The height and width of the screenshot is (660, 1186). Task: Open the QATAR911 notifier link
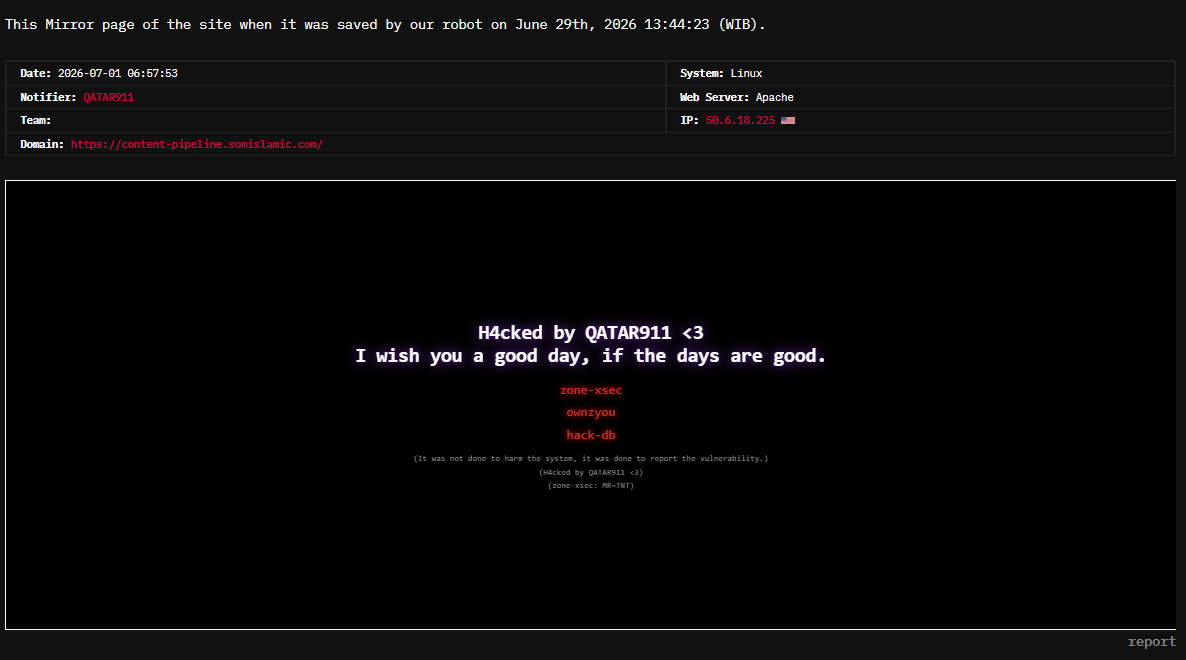coord(108,97)
